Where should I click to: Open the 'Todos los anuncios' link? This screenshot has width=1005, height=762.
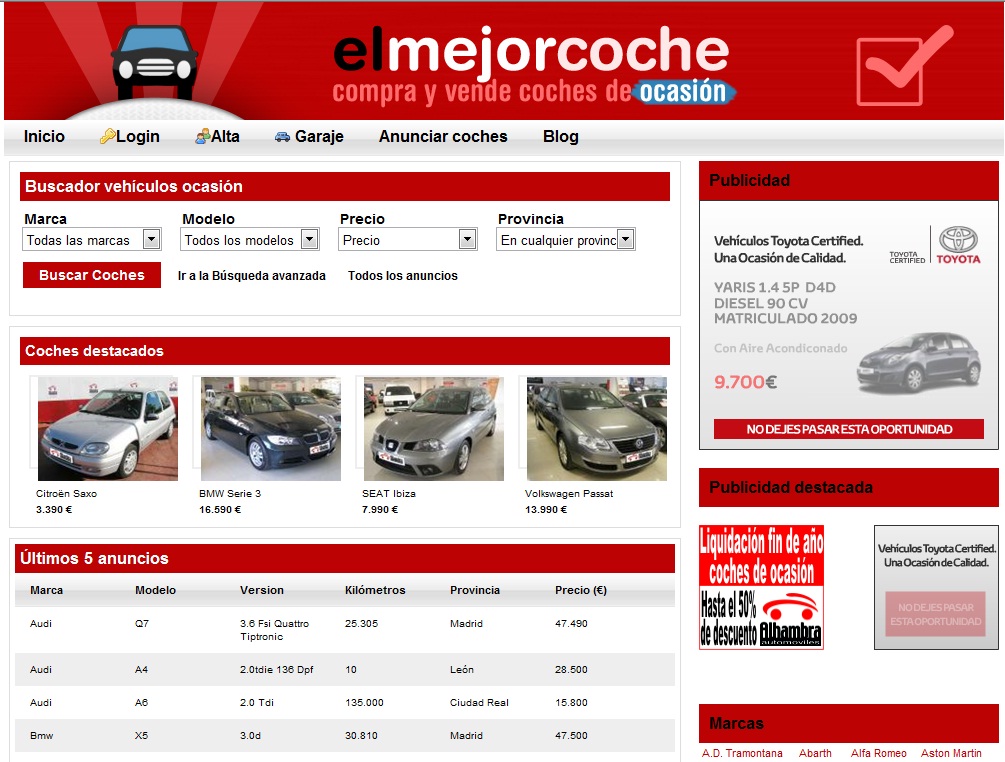click(403, 276)
